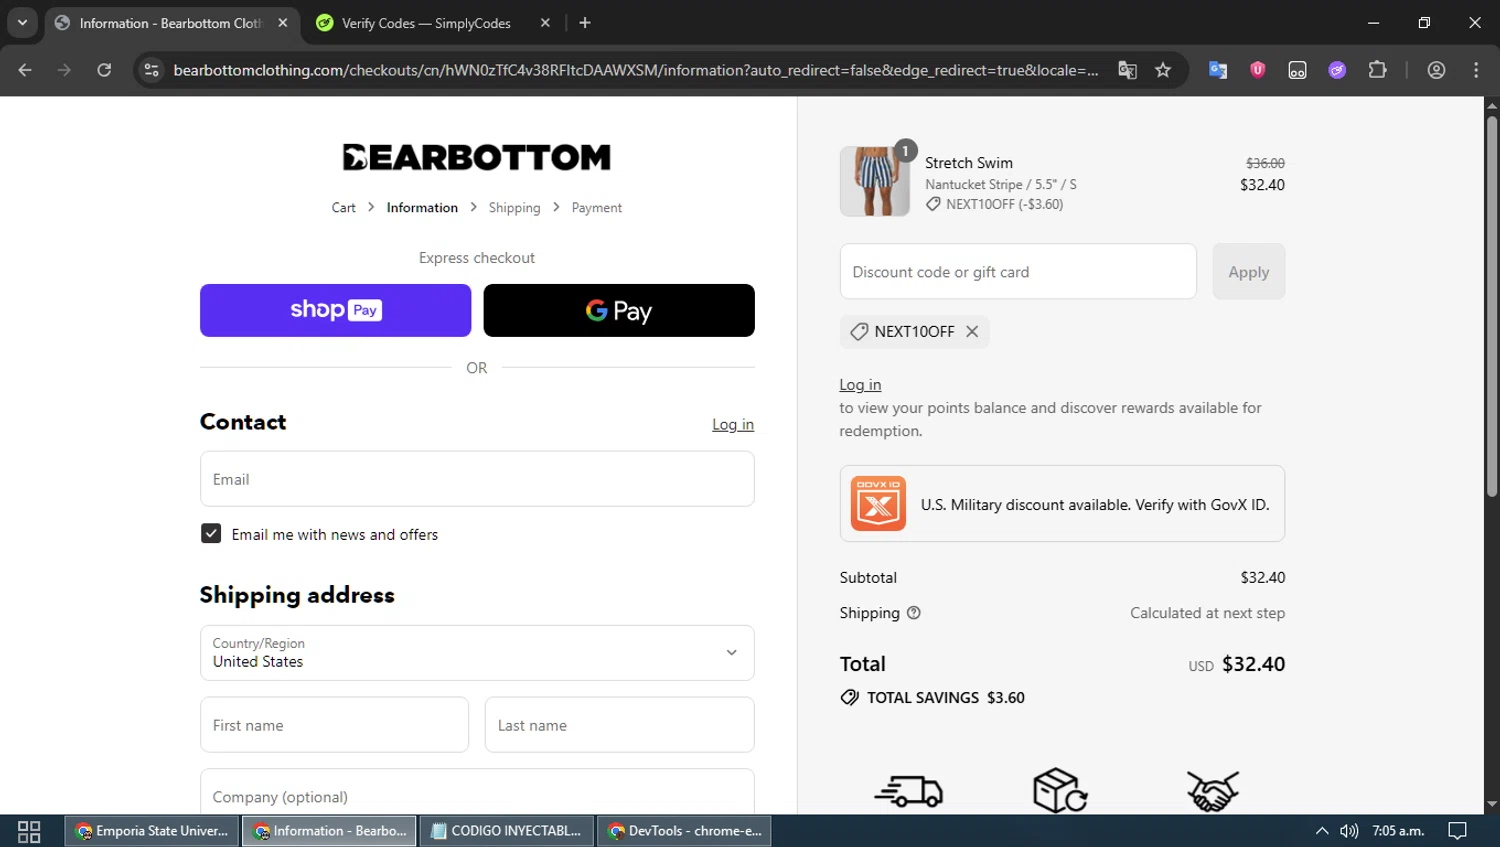Screen dimensions: 1500x847
Task: Switch to Emporia State Univer... taskbar window
Action: pos(153,831)
